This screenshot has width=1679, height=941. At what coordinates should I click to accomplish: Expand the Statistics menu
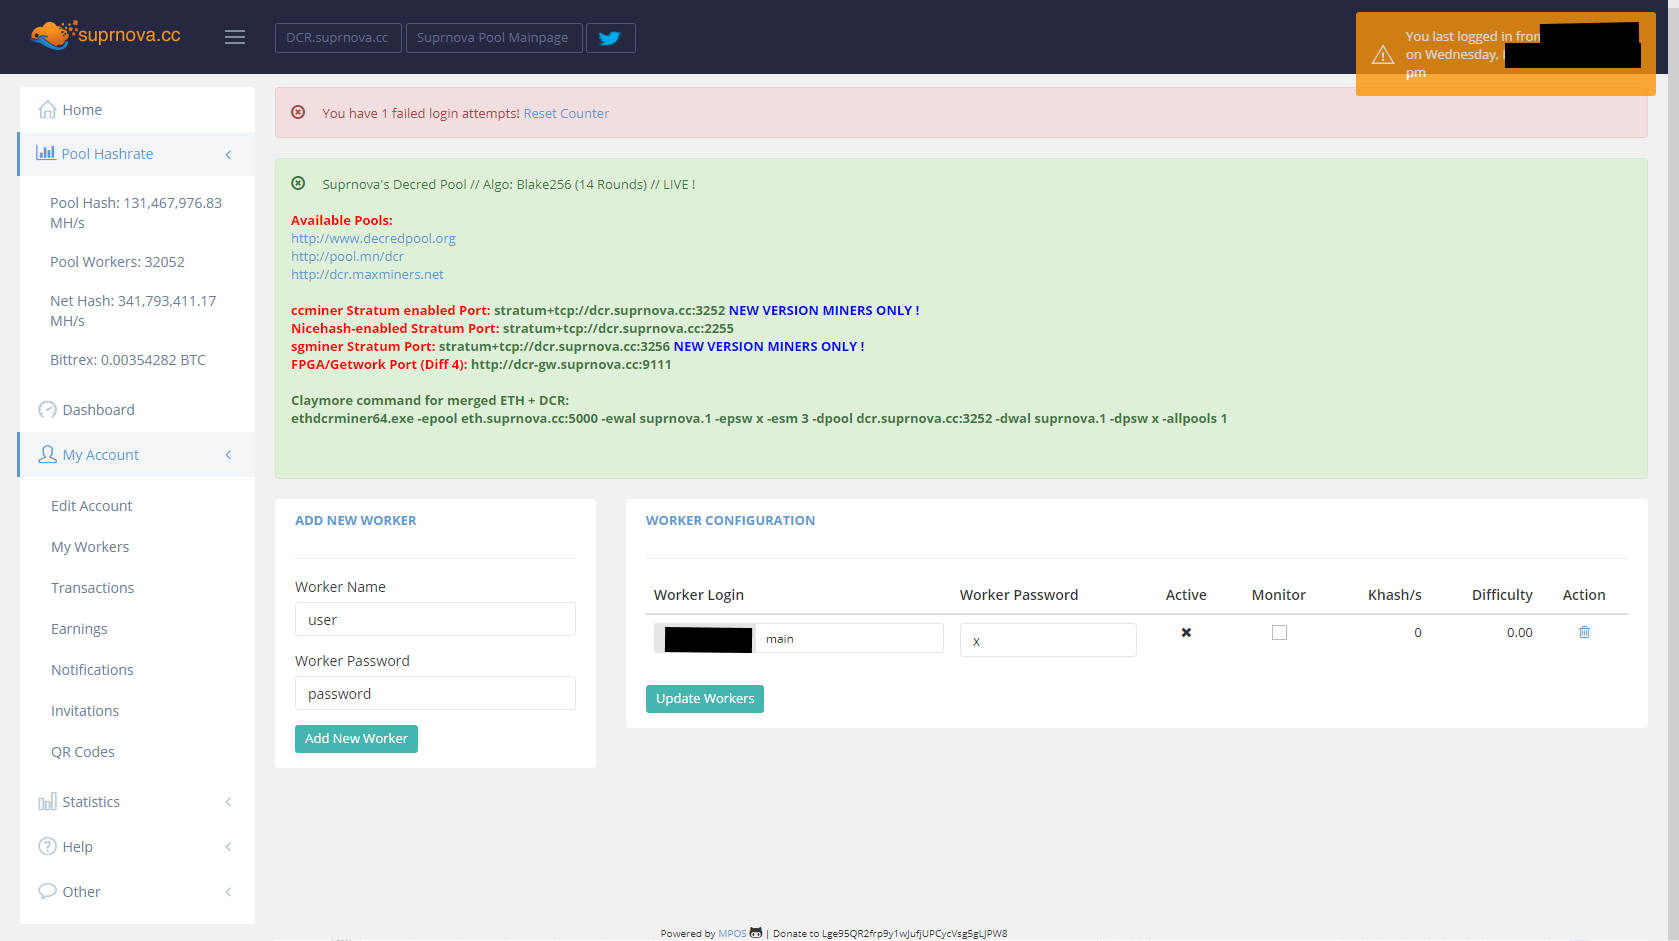tap(228, 802)
